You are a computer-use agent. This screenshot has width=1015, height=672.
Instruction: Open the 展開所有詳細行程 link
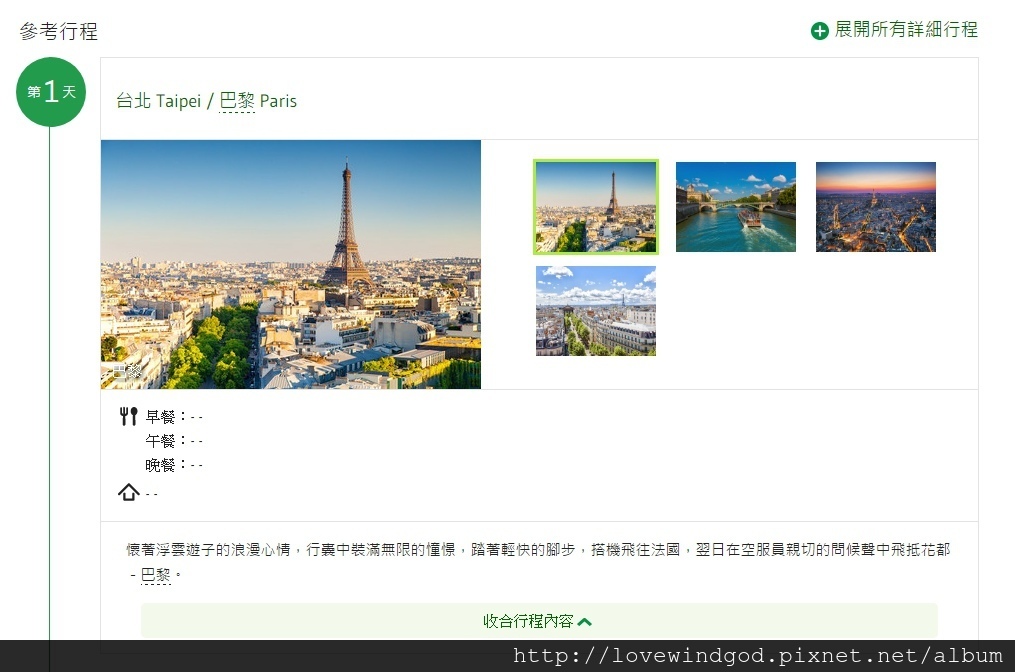click(906, 29)
